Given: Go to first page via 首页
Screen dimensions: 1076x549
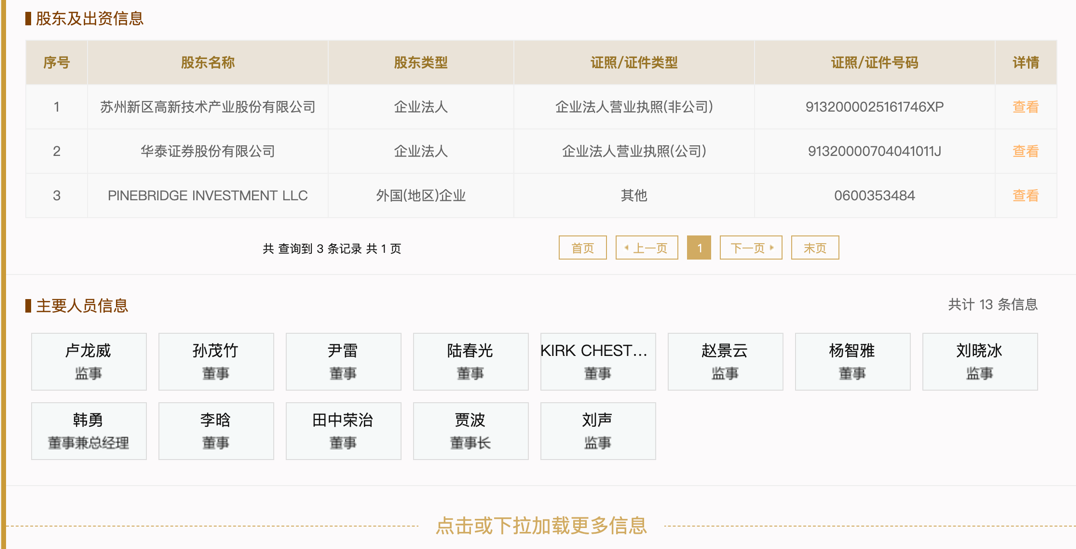Looking at the screenshot, I should (582, 248).
